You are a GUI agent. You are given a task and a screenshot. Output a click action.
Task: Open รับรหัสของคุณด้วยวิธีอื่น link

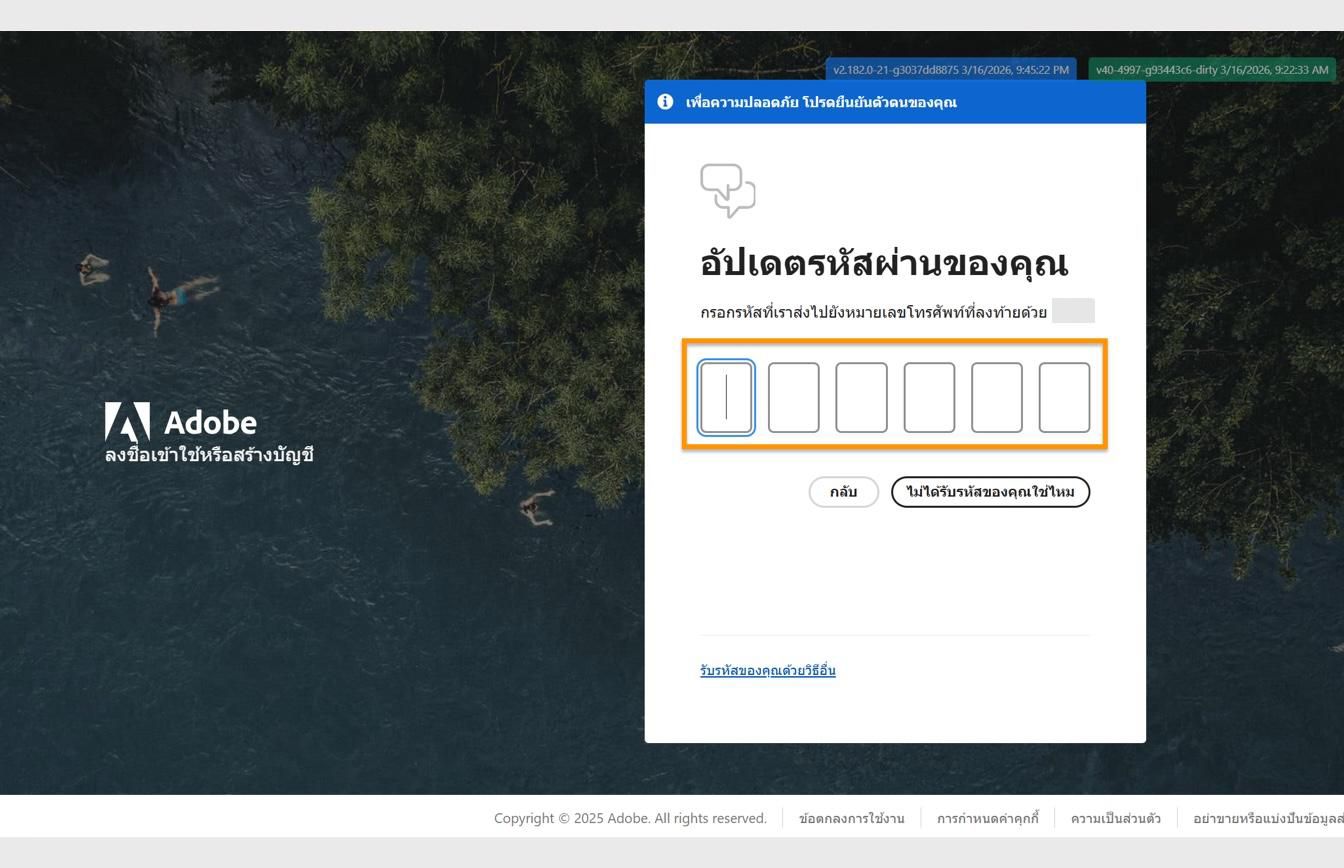pyautogui.click(x=768, y=670)
